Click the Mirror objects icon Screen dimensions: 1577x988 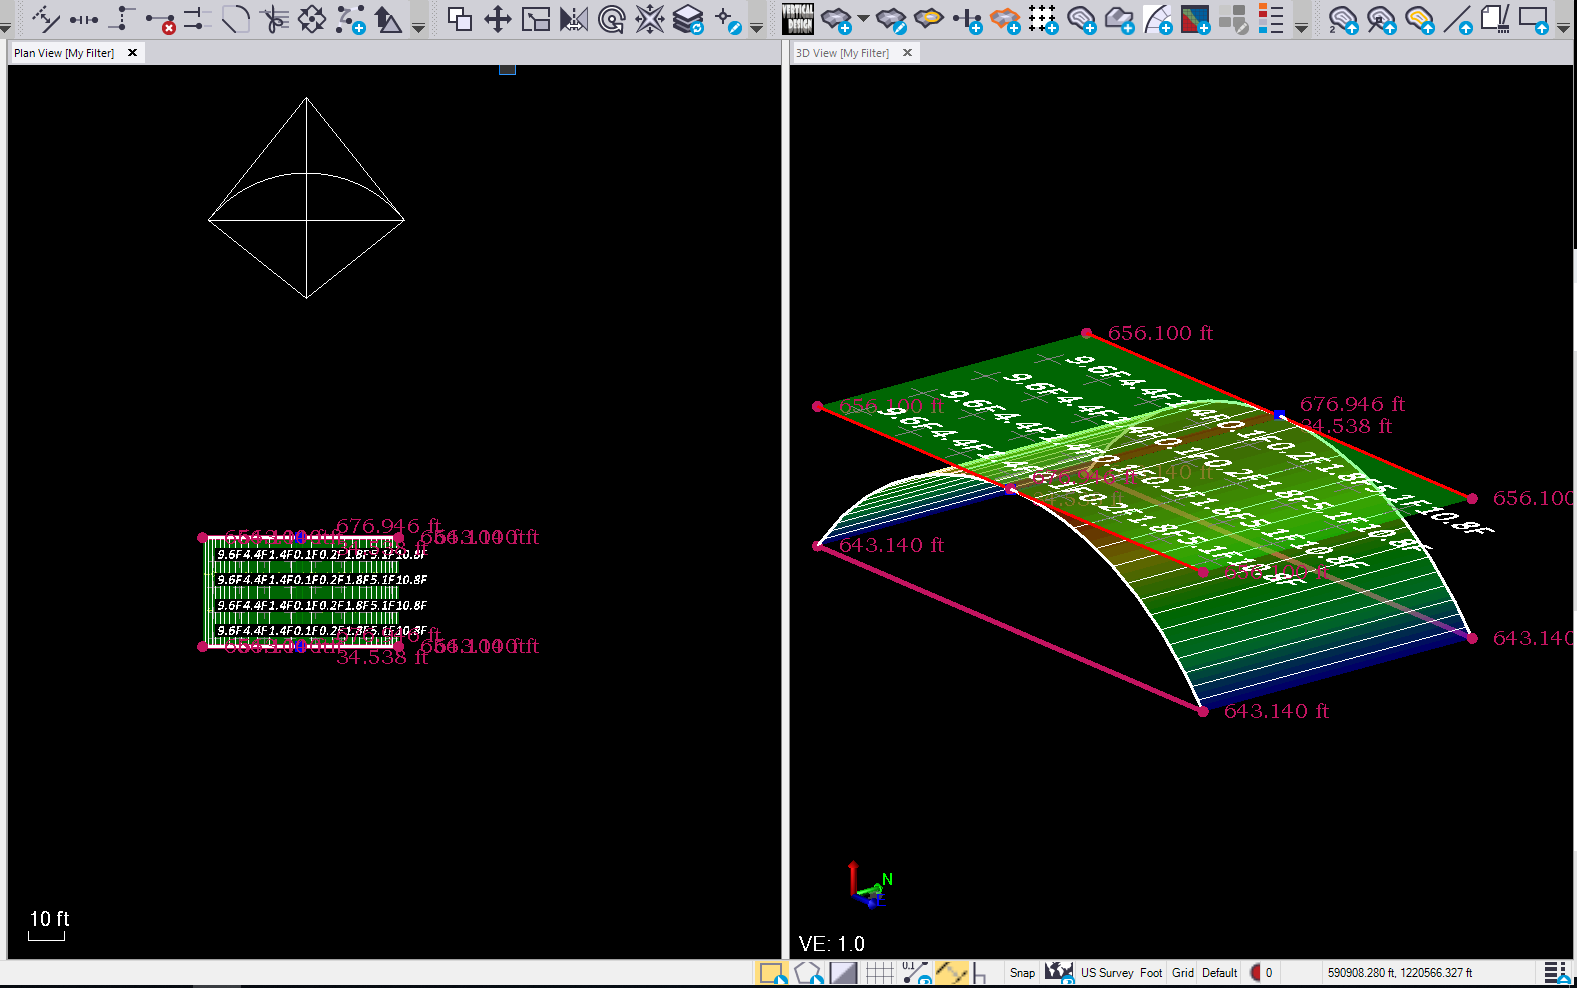pos(573,19)
